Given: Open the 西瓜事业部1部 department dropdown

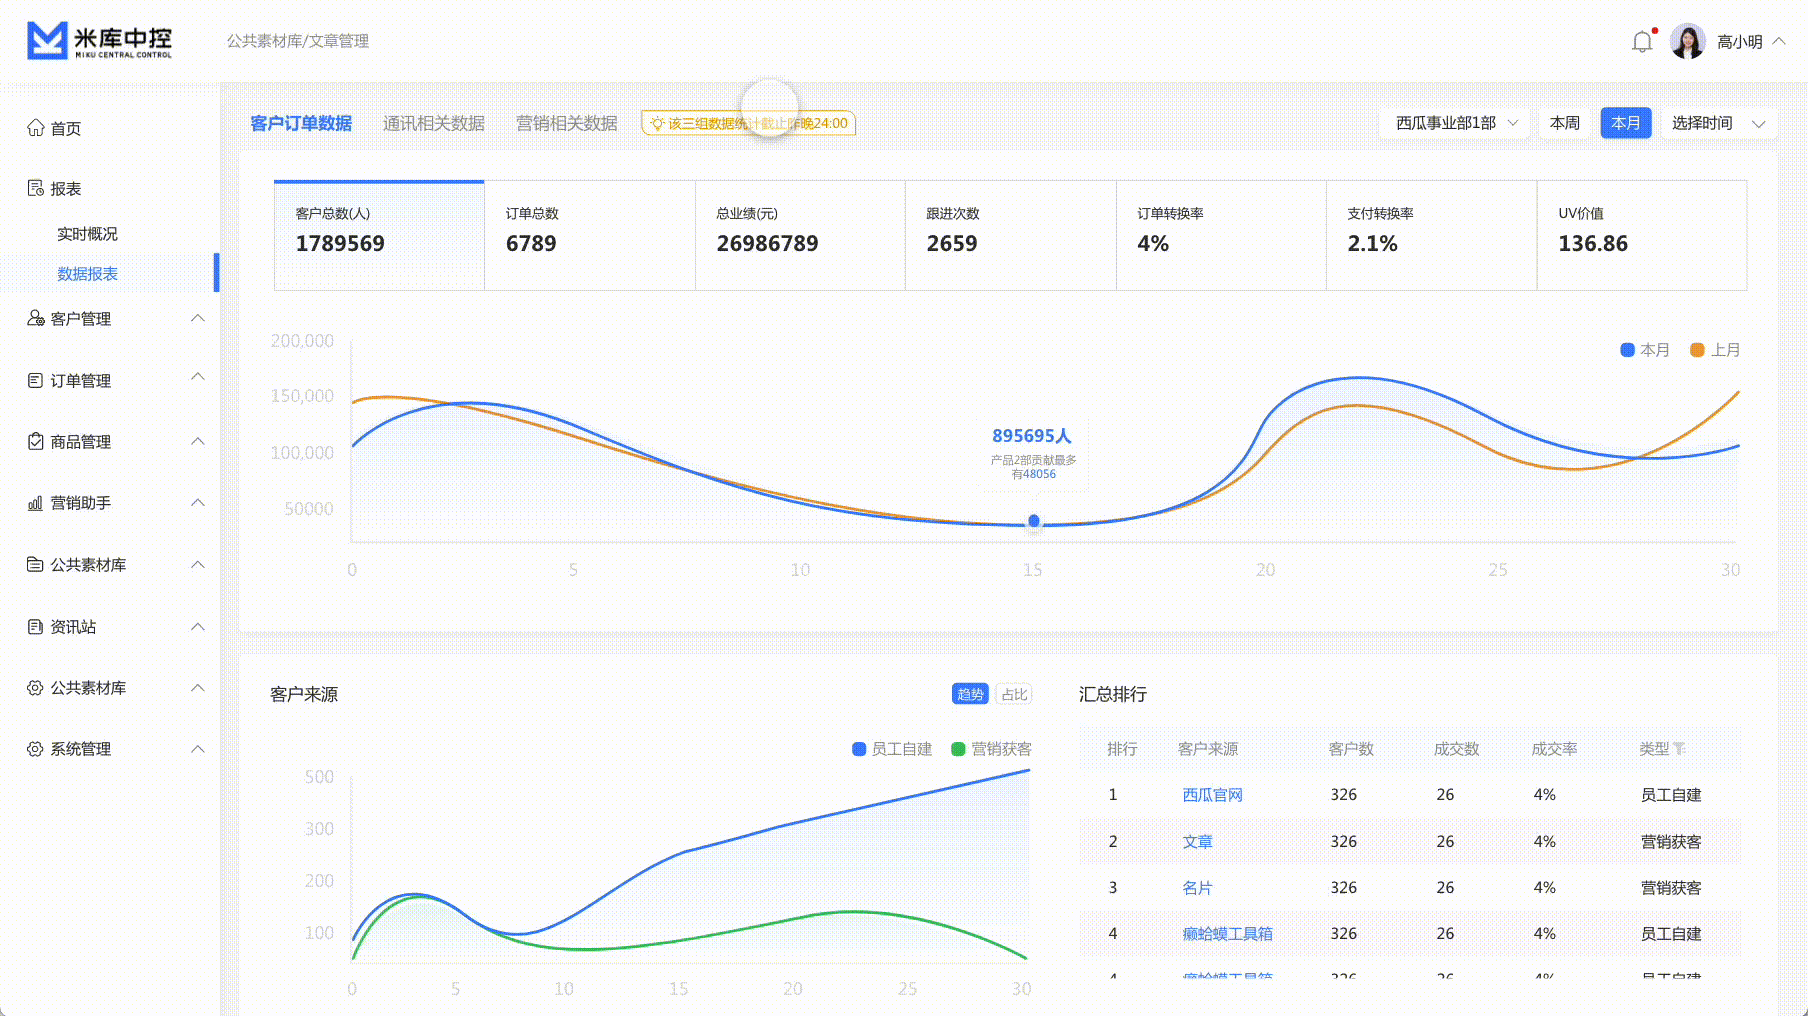Looking at the screenshot, I should point(1456,123).
